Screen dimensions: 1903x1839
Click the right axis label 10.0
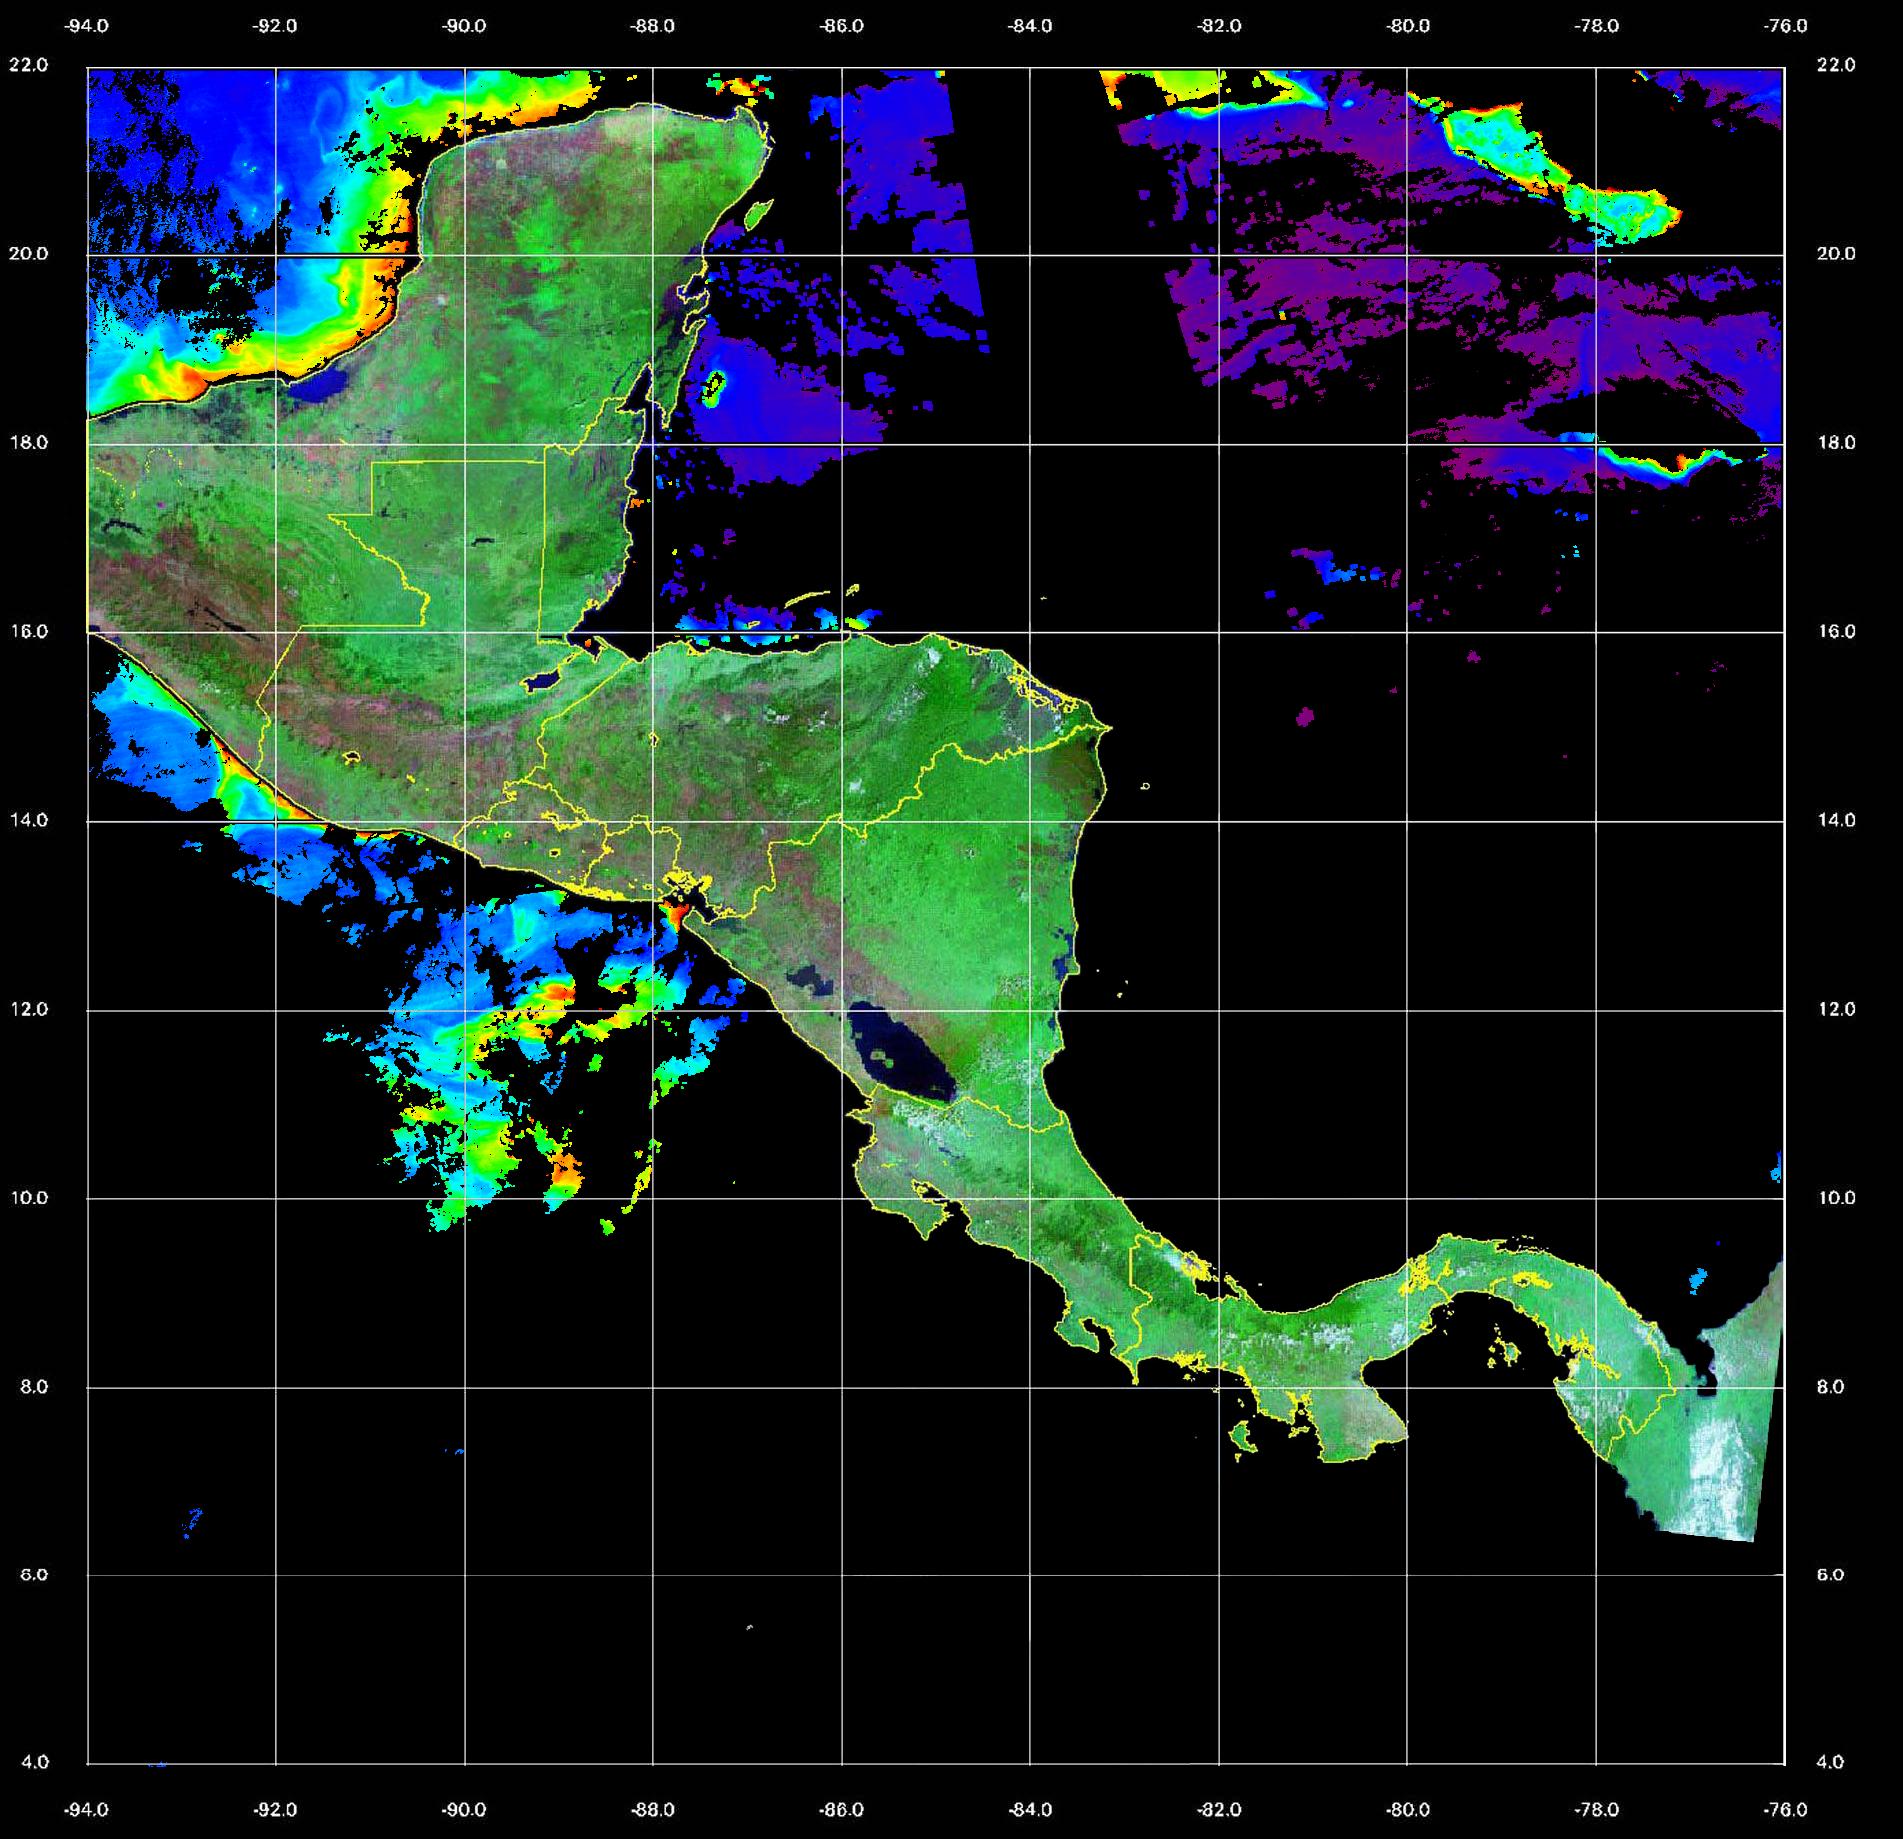click(1835, 1198)
